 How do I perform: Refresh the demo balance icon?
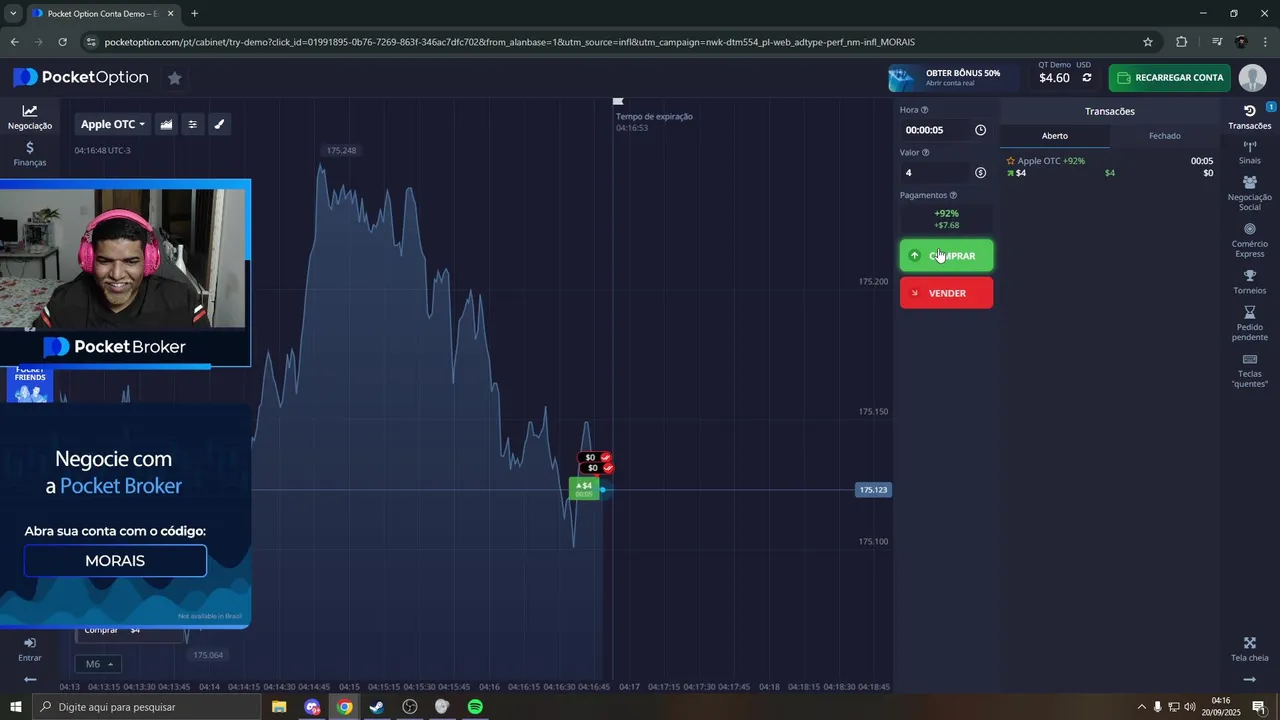click(1087, 78)
